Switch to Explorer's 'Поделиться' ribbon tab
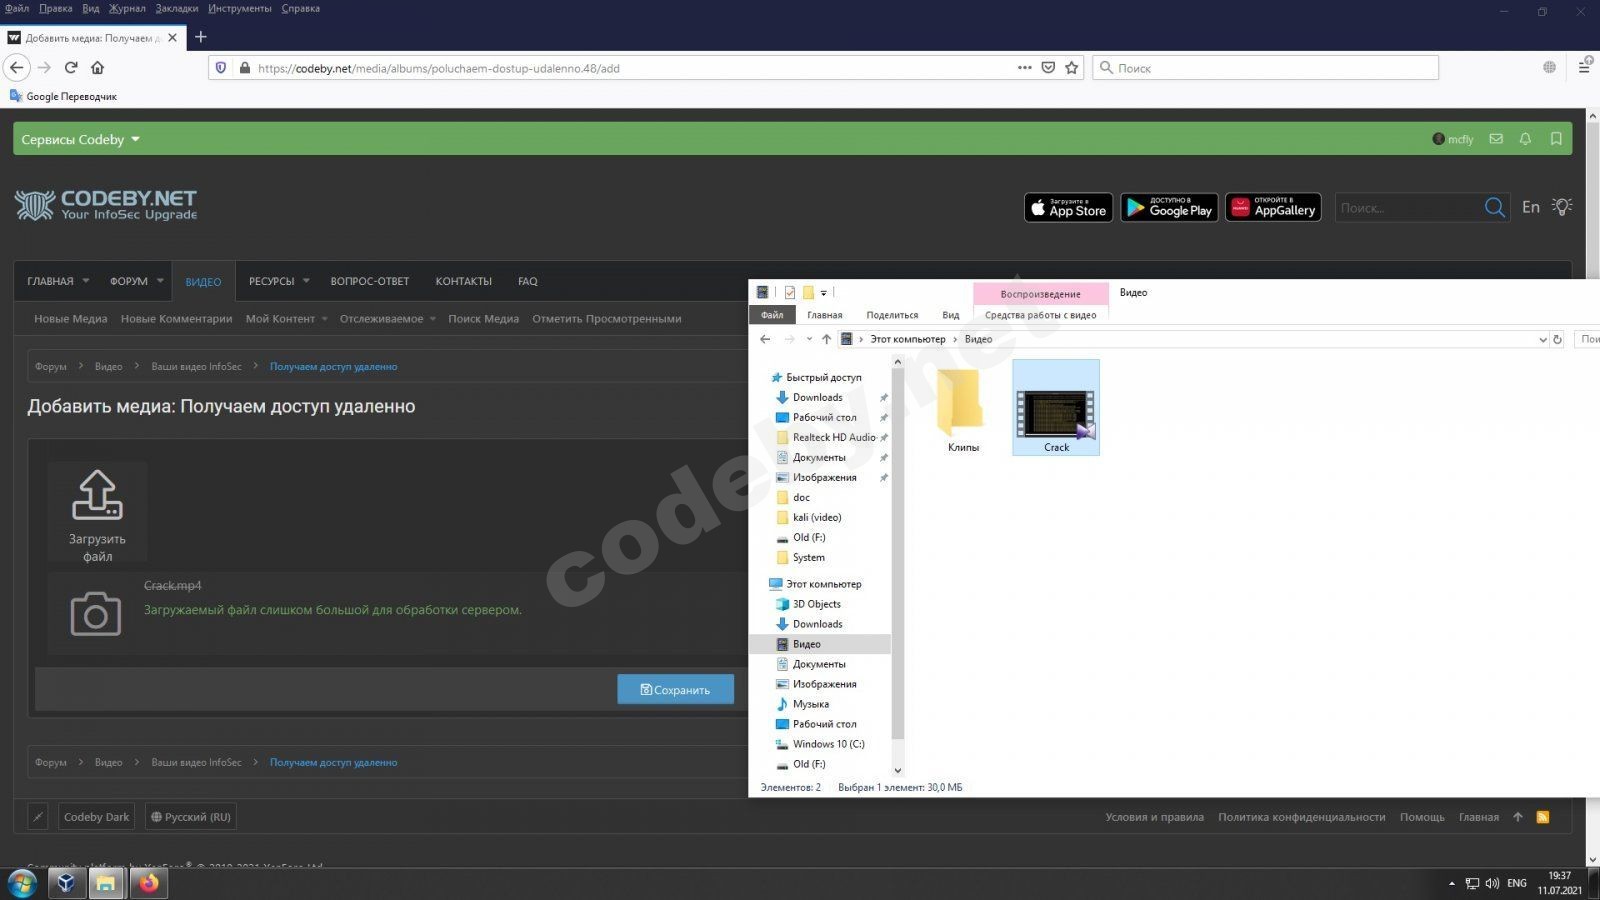Screen dimensions: 1600x900 [892, 315]
